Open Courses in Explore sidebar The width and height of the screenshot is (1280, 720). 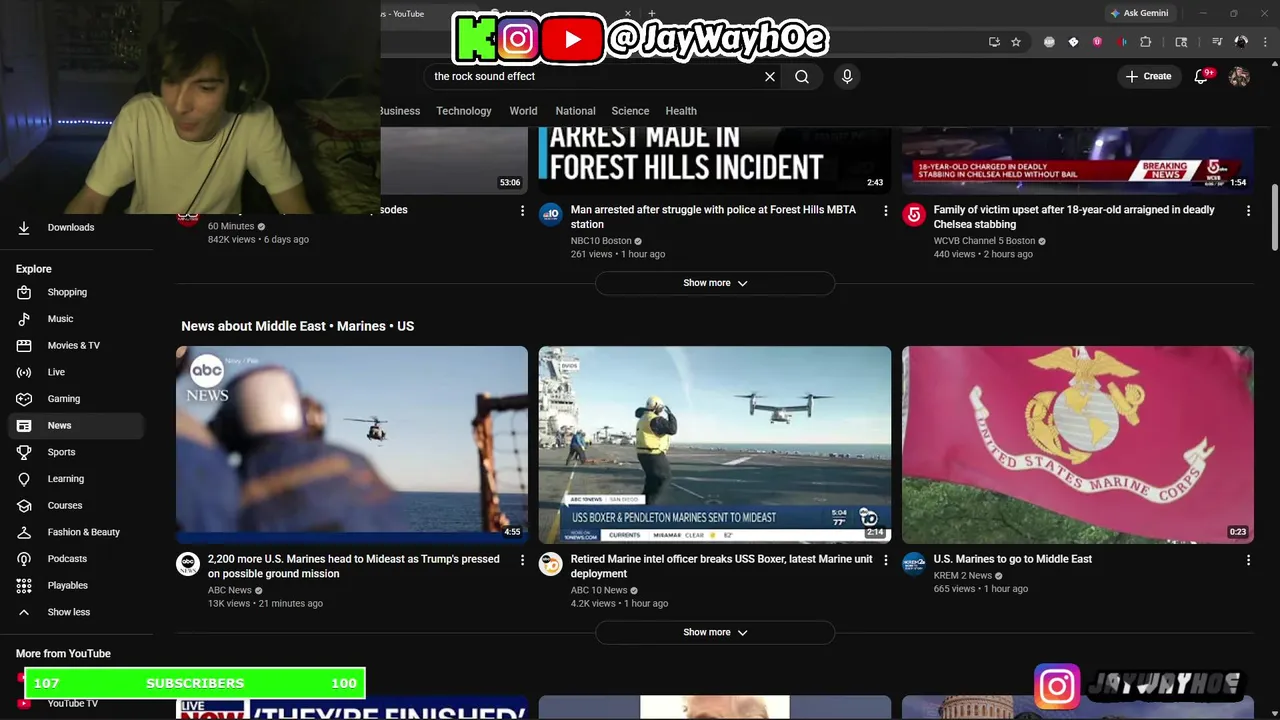pos(76,505)
